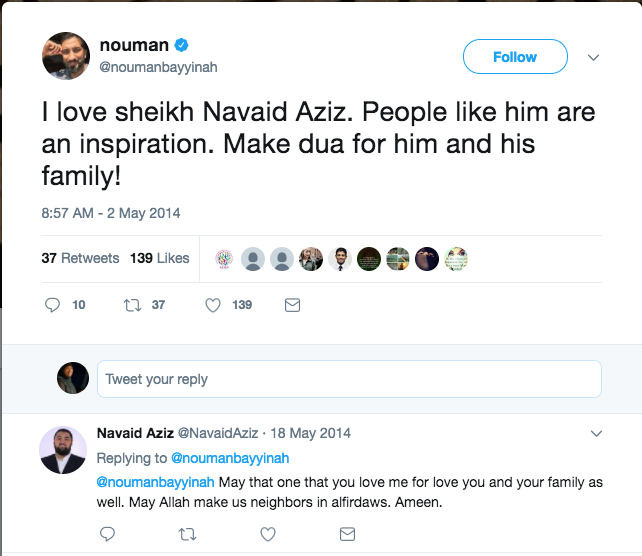
Task: Expand the options chevron on Navaid Aziz's reply
Action: point(597,434)
